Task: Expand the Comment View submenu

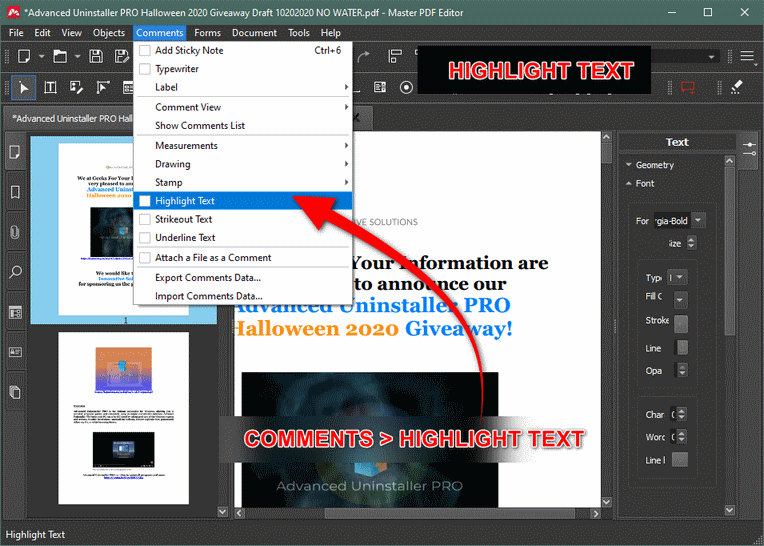Action: click(243, 107)
